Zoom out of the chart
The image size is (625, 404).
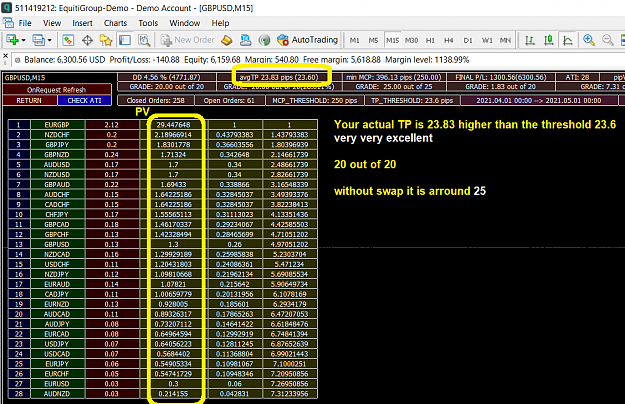point(607,40)
